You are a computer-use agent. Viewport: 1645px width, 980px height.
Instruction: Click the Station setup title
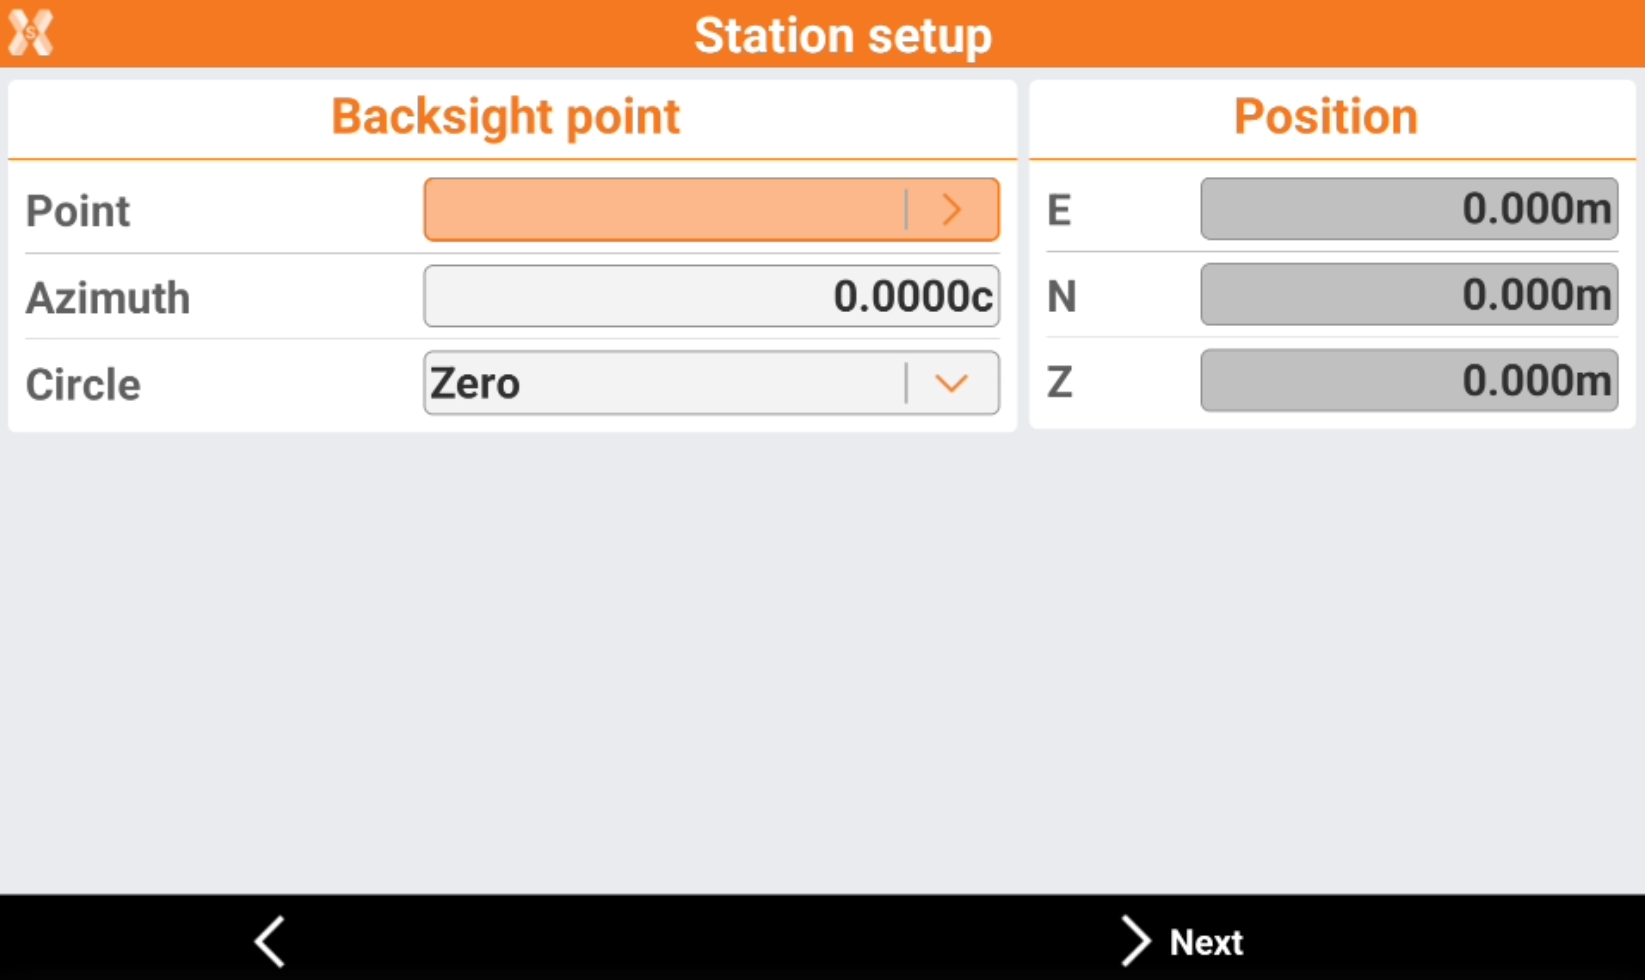tap(843, 35)
